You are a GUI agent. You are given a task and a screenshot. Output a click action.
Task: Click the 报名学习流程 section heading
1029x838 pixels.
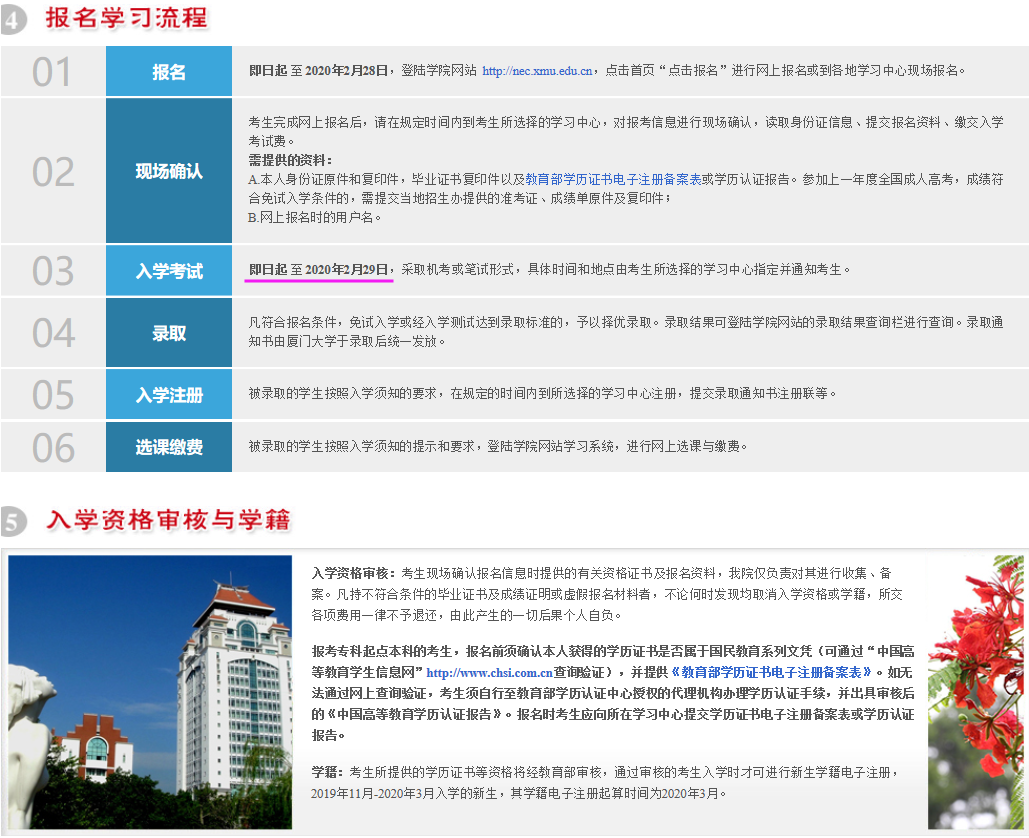tap(127, 18)
